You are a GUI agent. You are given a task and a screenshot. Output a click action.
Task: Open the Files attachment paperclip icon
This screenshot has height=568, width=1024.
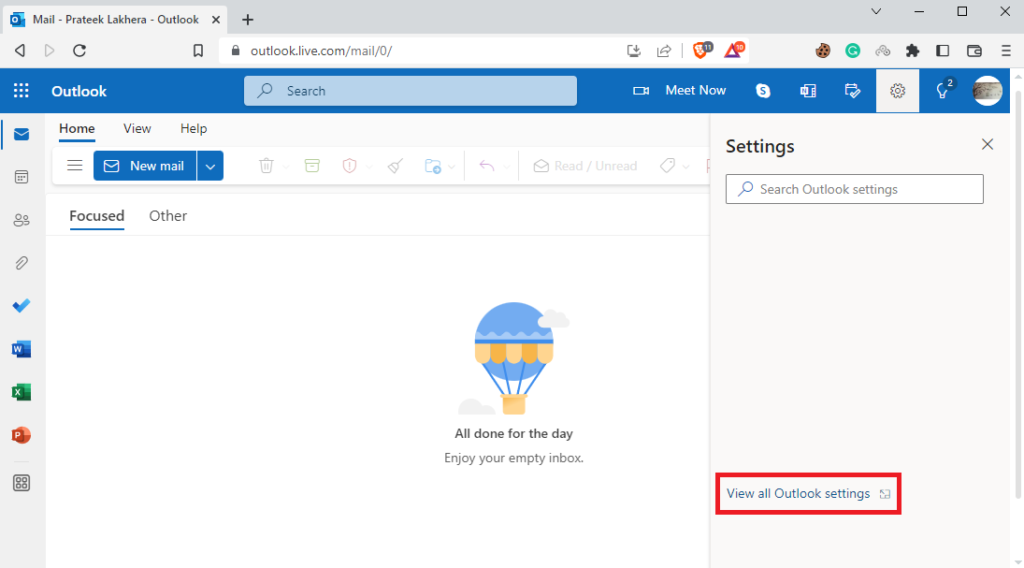(x=21, y=263)
